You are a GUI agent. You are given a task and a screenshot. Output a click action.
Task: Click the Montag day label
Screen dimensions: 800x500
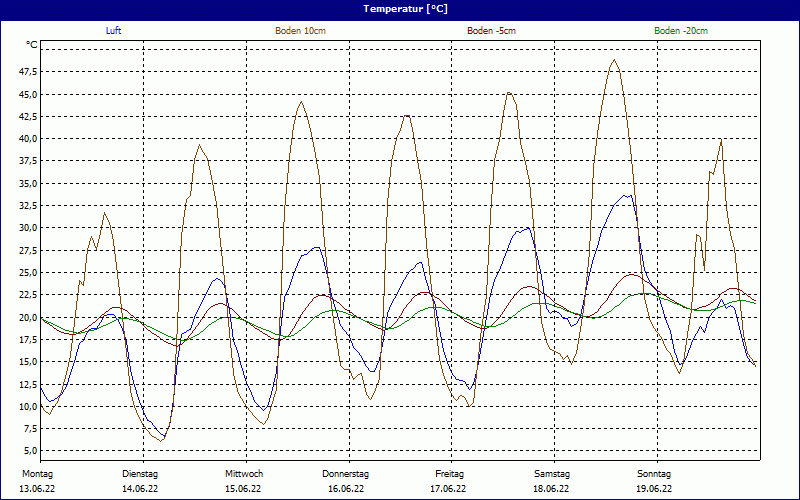coord(37,474)
